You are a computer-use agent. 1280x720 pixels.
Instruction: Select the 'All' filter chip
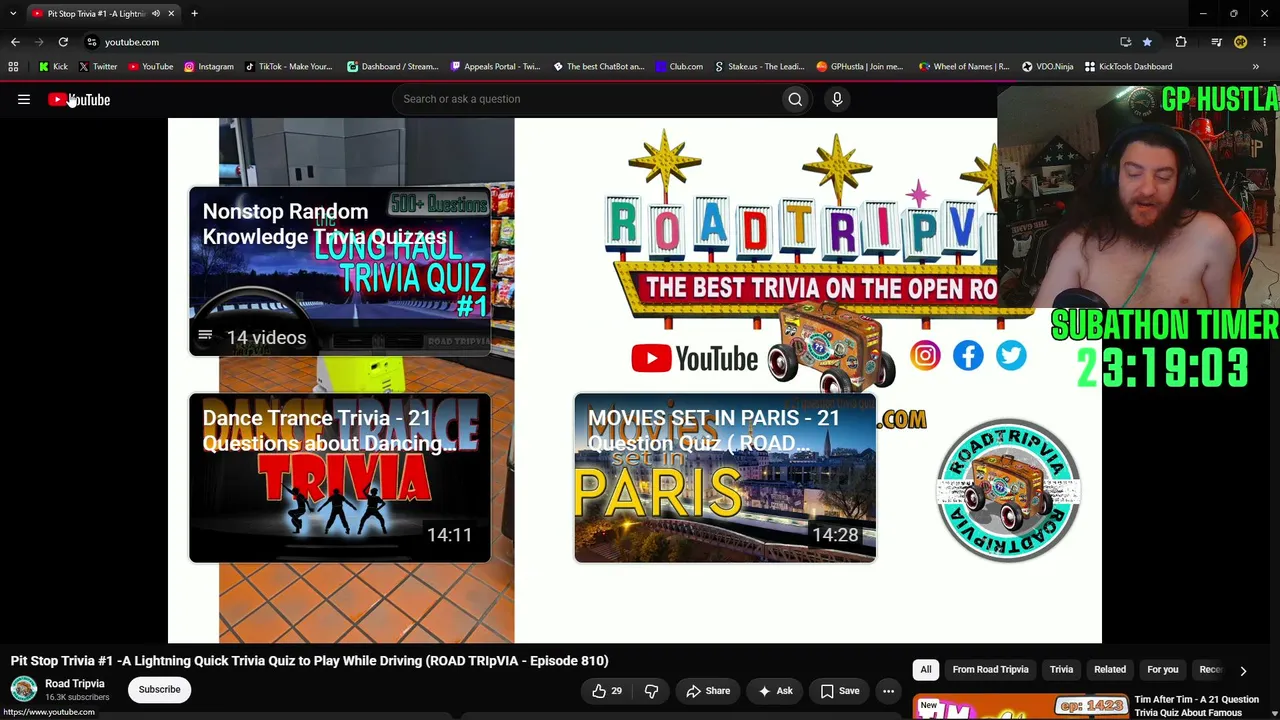pyautogui.click(x=926, y=670)
